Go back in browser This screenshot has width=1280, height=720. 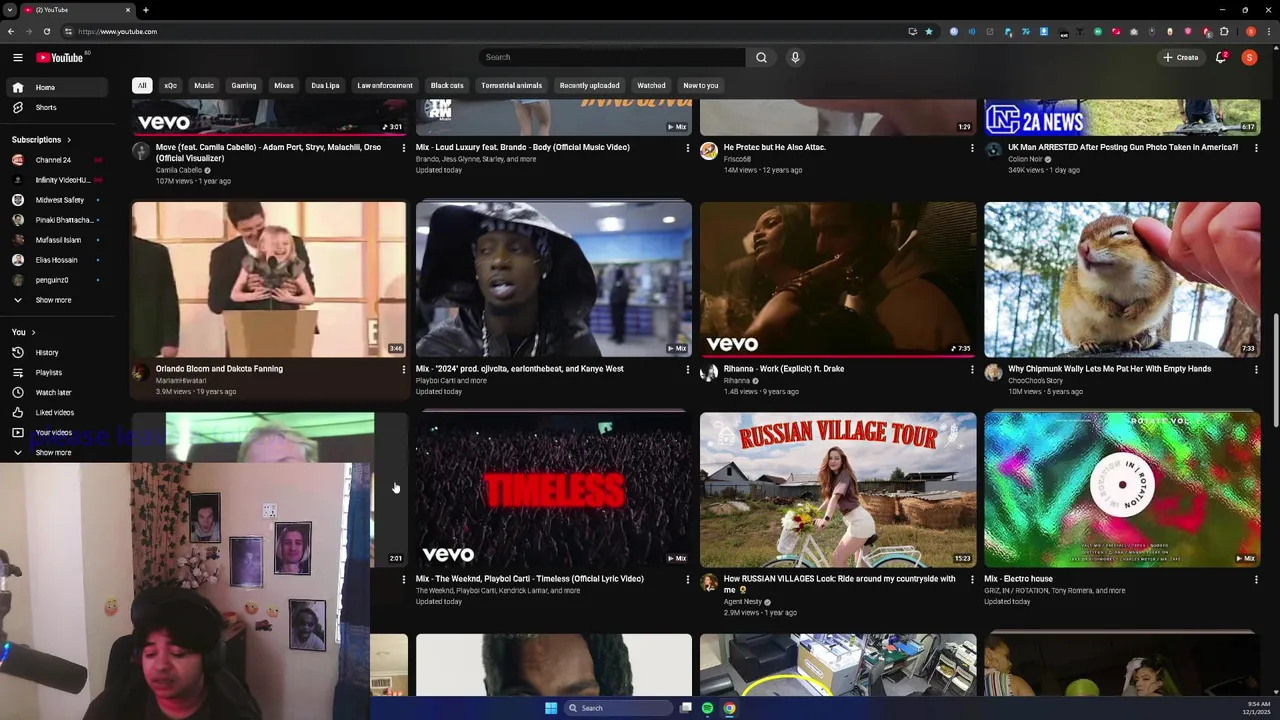10,31
